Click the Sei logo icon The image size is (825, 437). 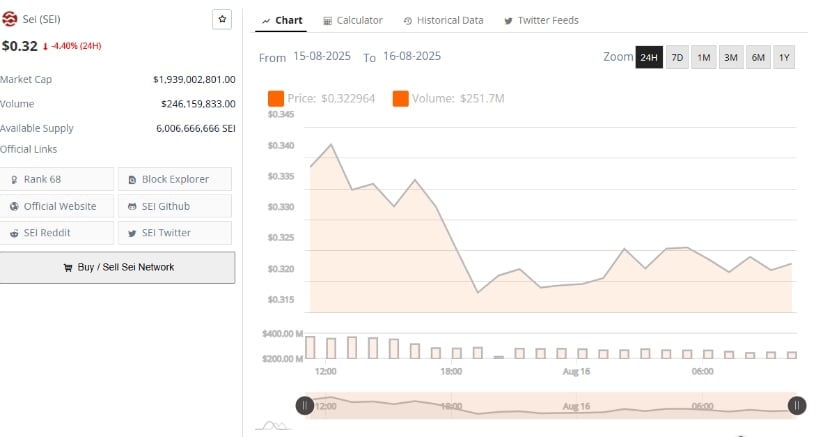click(x=9, y=19)
